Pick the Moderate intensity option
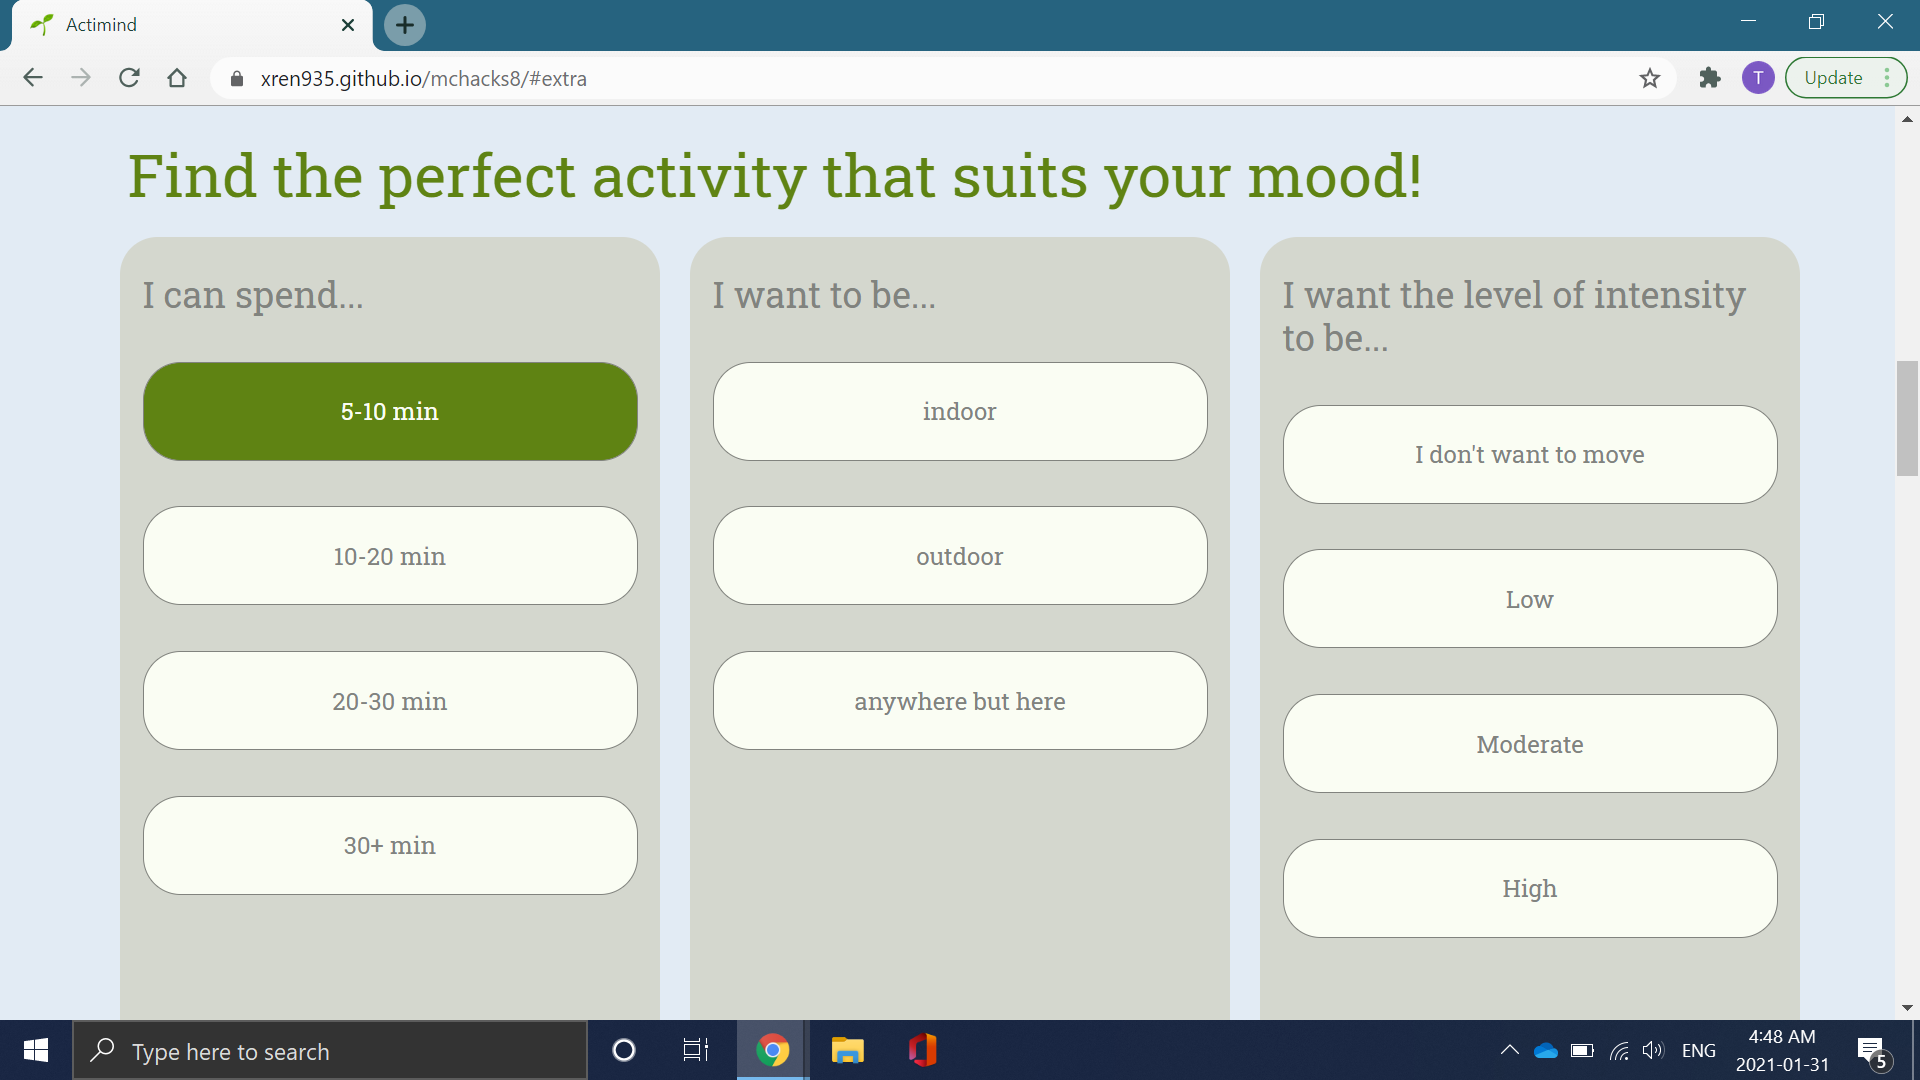Image resolution: width=1920 pixels, height=1080 pixels. (x=1529, y=744)
